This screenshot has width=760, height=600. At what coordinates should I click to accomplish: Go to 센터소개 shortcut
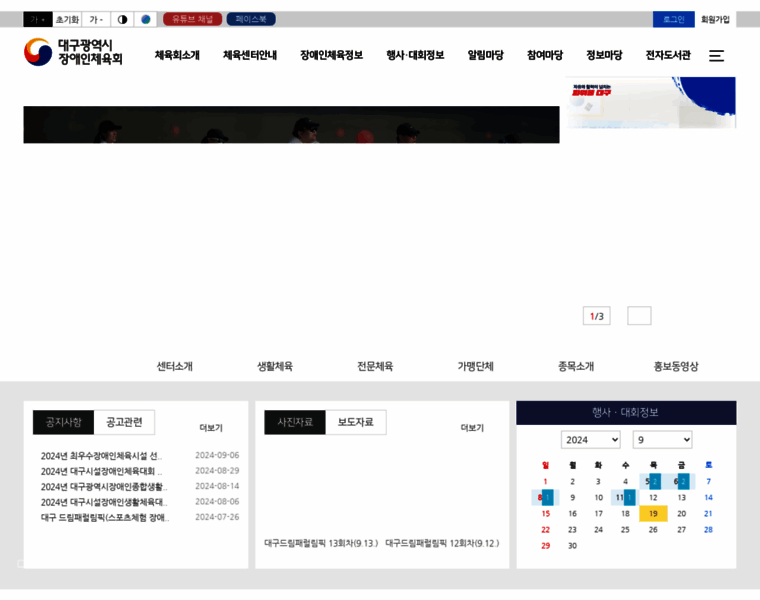tap(174, 366)
